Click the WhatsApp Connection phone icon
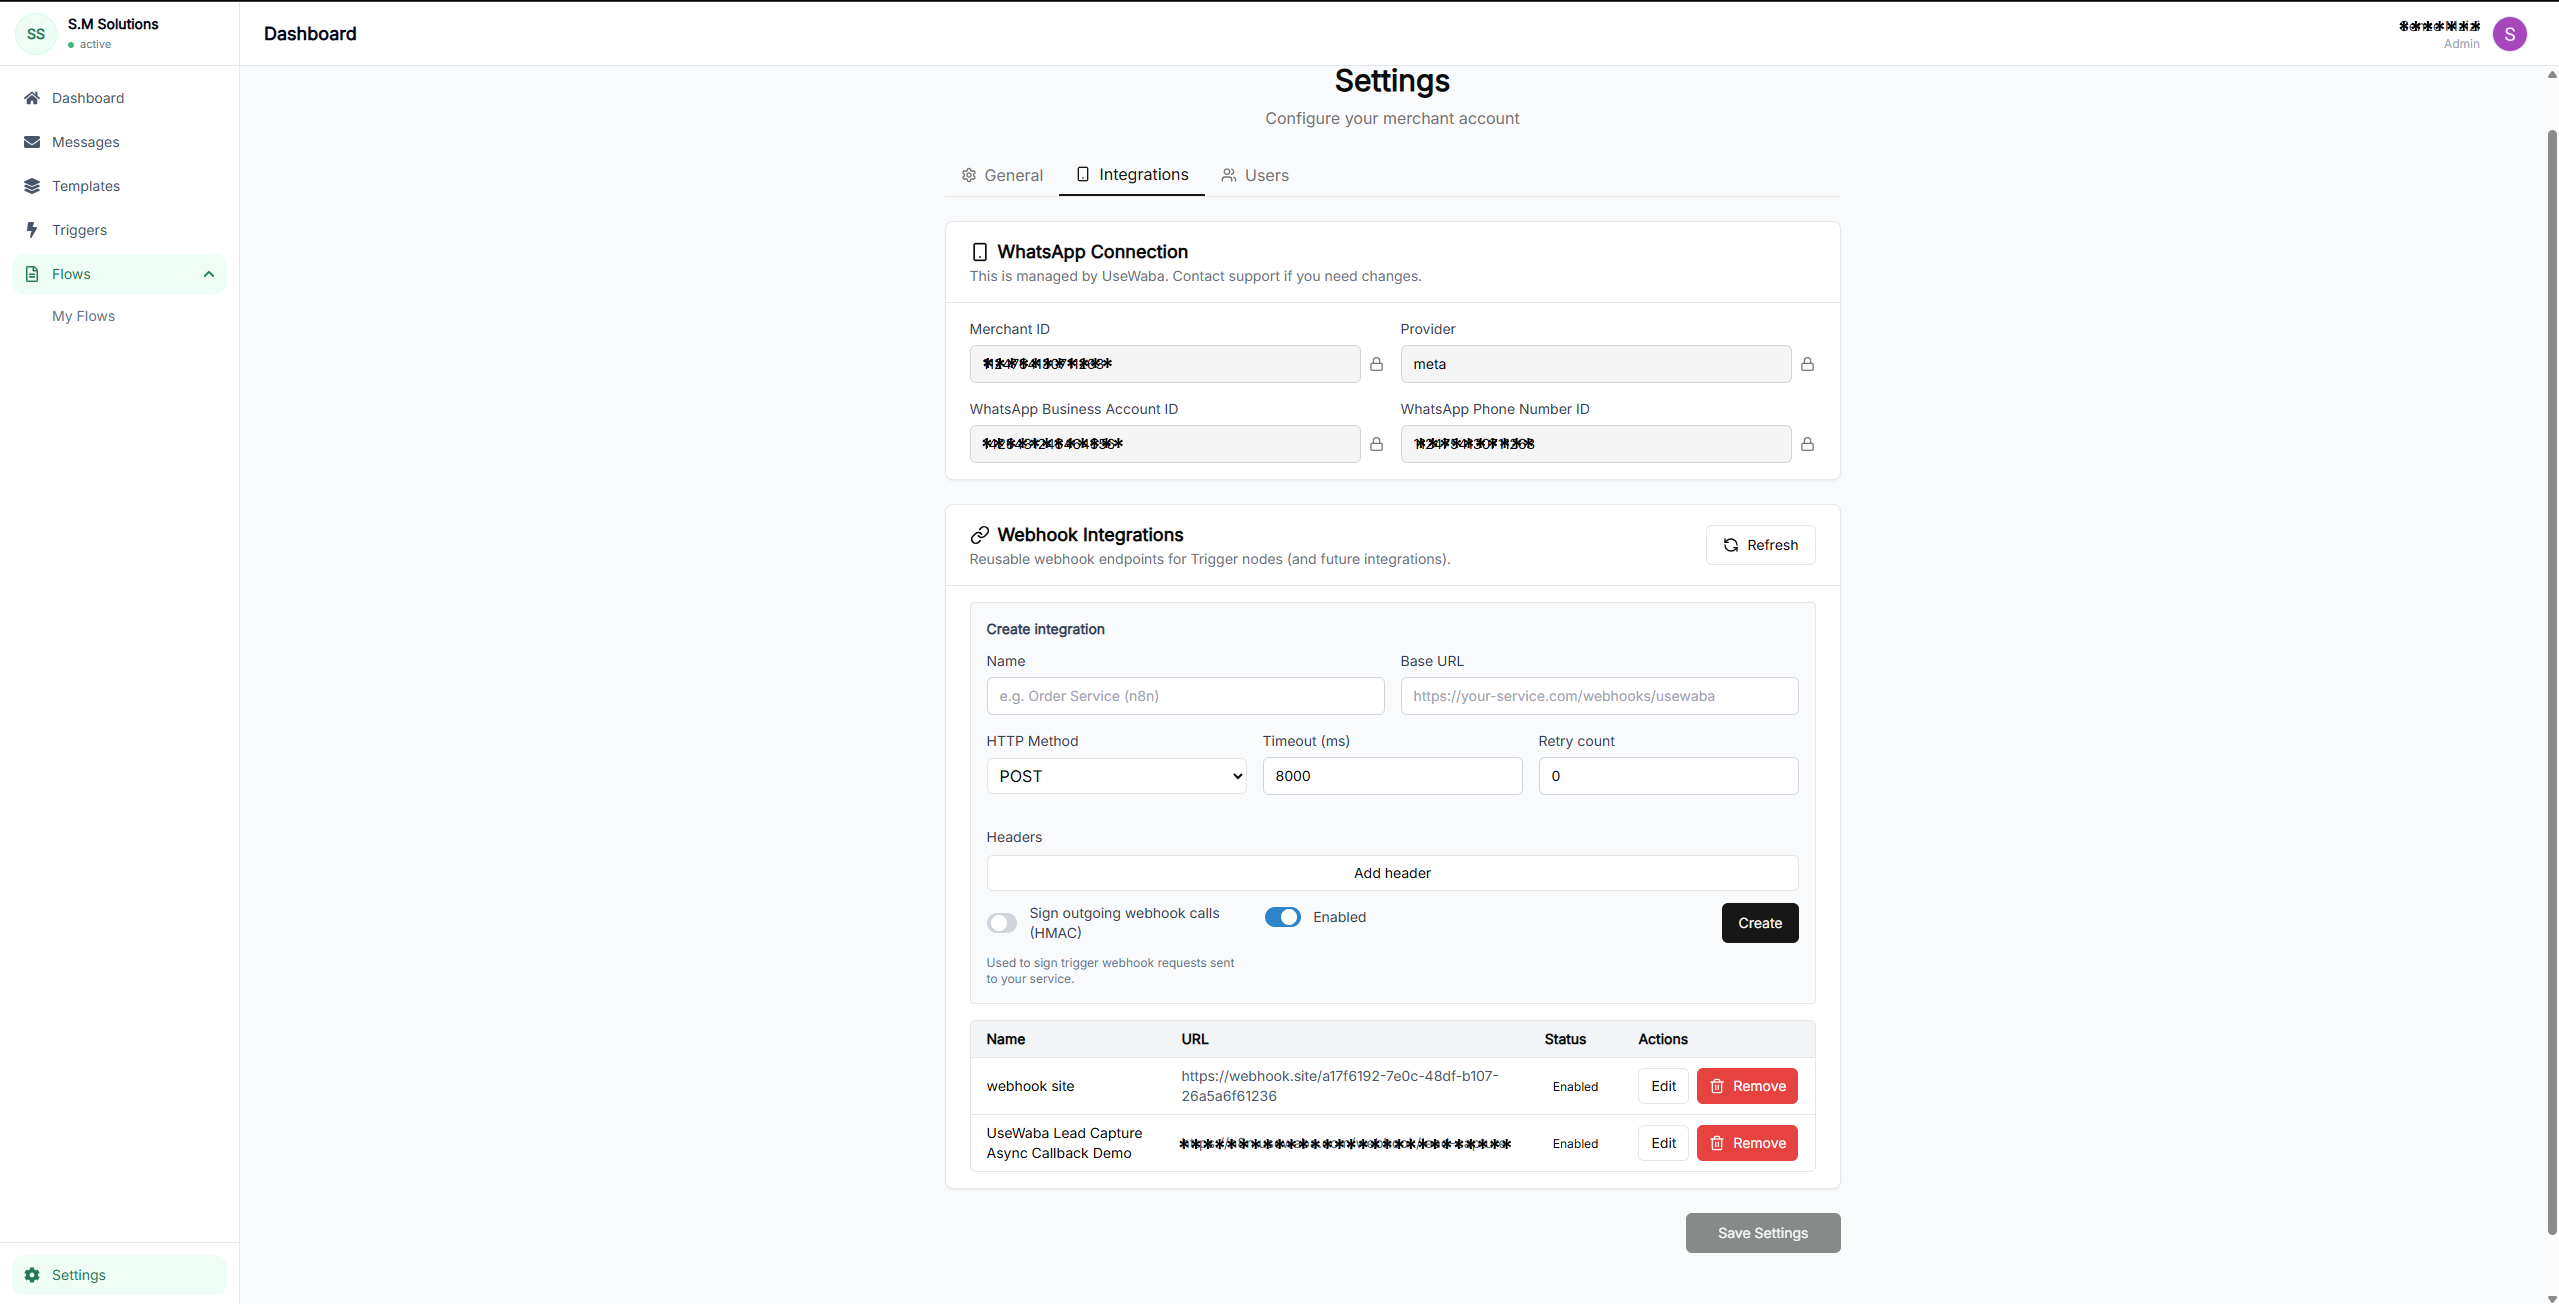2559x1304 pixels. tap(979, 252)
